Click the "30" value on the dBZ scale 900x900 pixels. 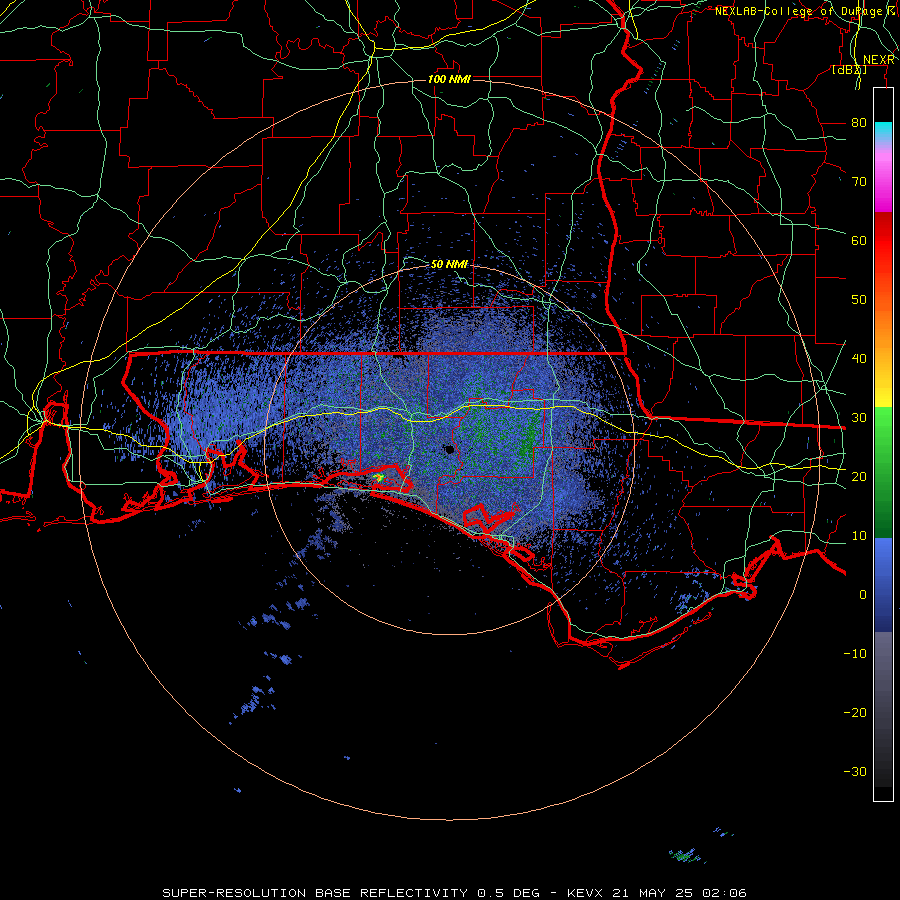click(859, 418)
